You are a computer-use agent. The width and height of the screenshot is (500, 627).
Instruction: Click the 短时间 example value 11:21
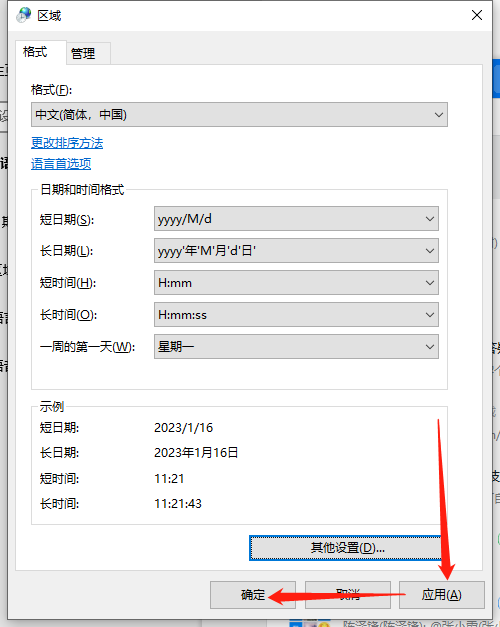(x=169, y=479)
